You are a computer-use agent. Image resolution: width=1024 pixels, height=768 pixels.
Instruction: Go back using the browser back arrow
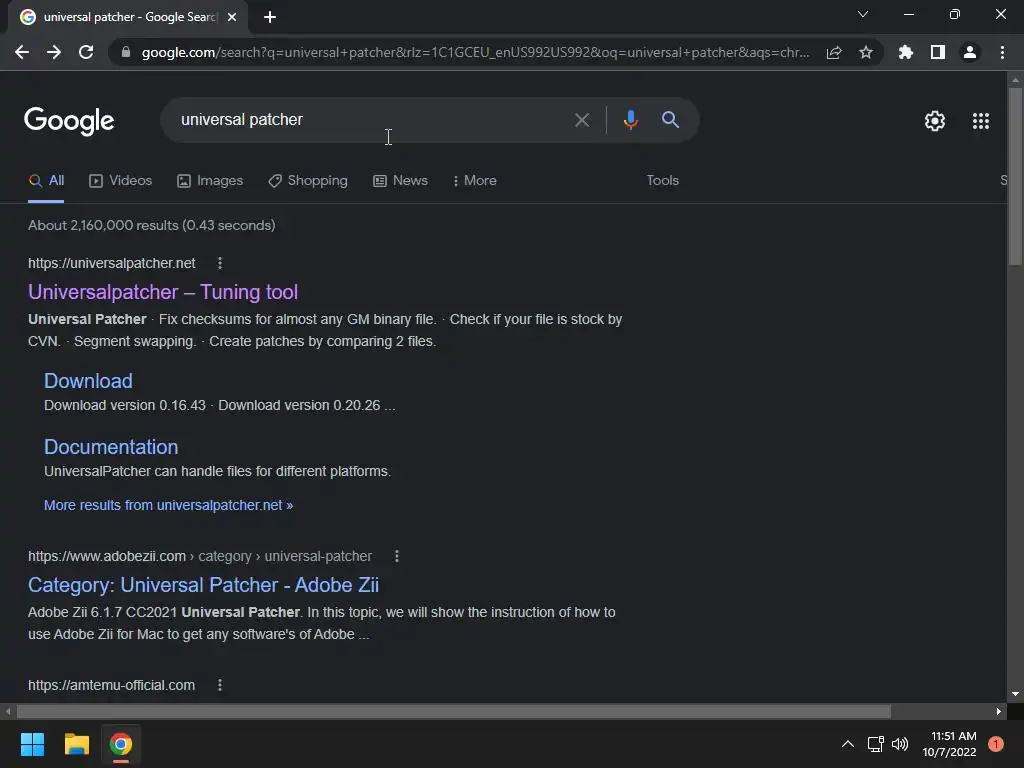[x=22, y=52]
